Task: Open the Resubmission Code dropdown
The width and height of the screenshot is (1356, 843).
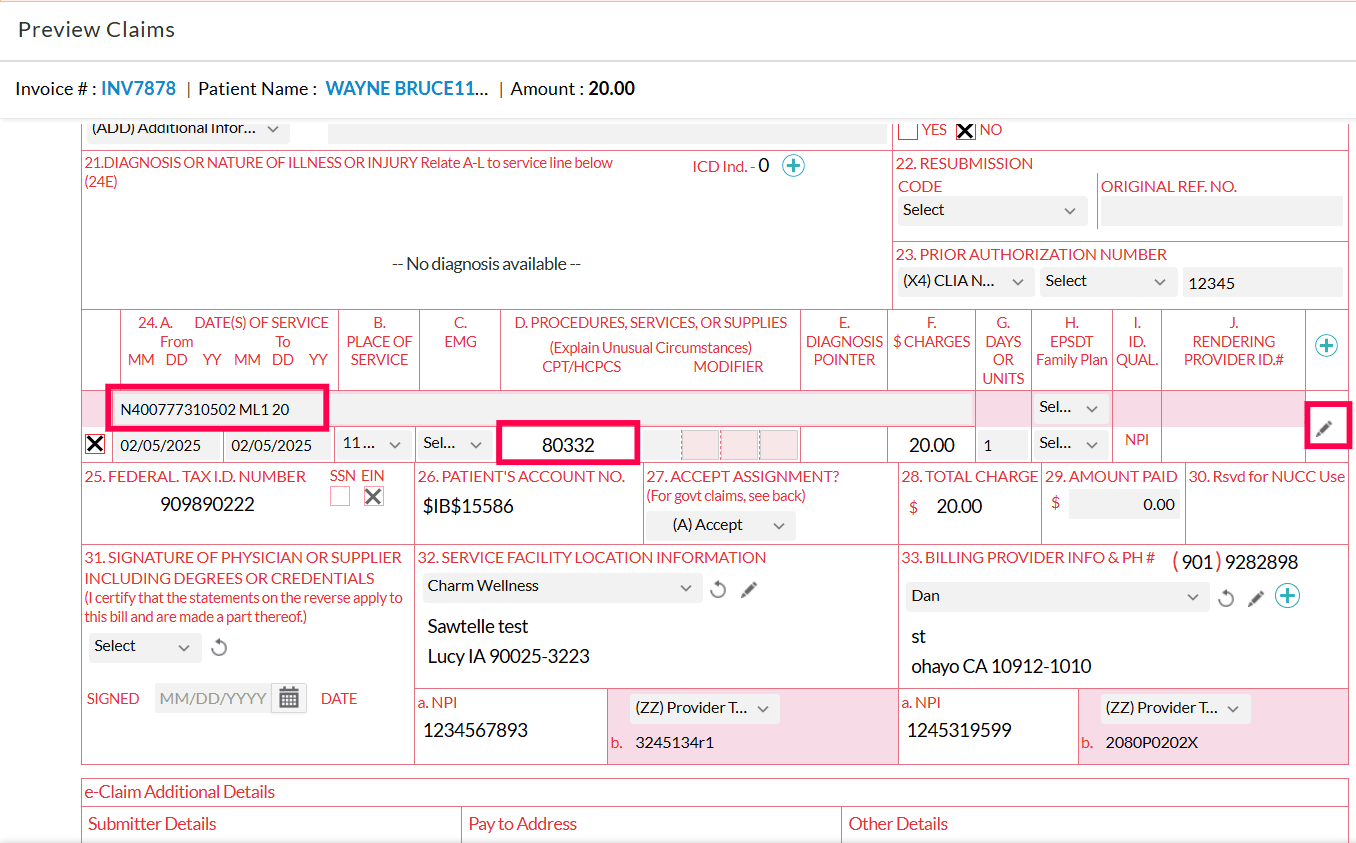Action: click(x=991, y=210)
